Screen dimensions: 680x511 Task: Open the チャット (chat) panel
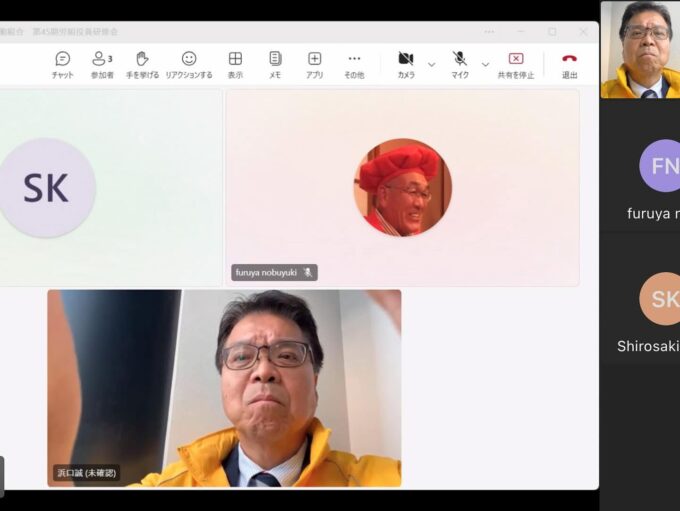coord(63,65)
